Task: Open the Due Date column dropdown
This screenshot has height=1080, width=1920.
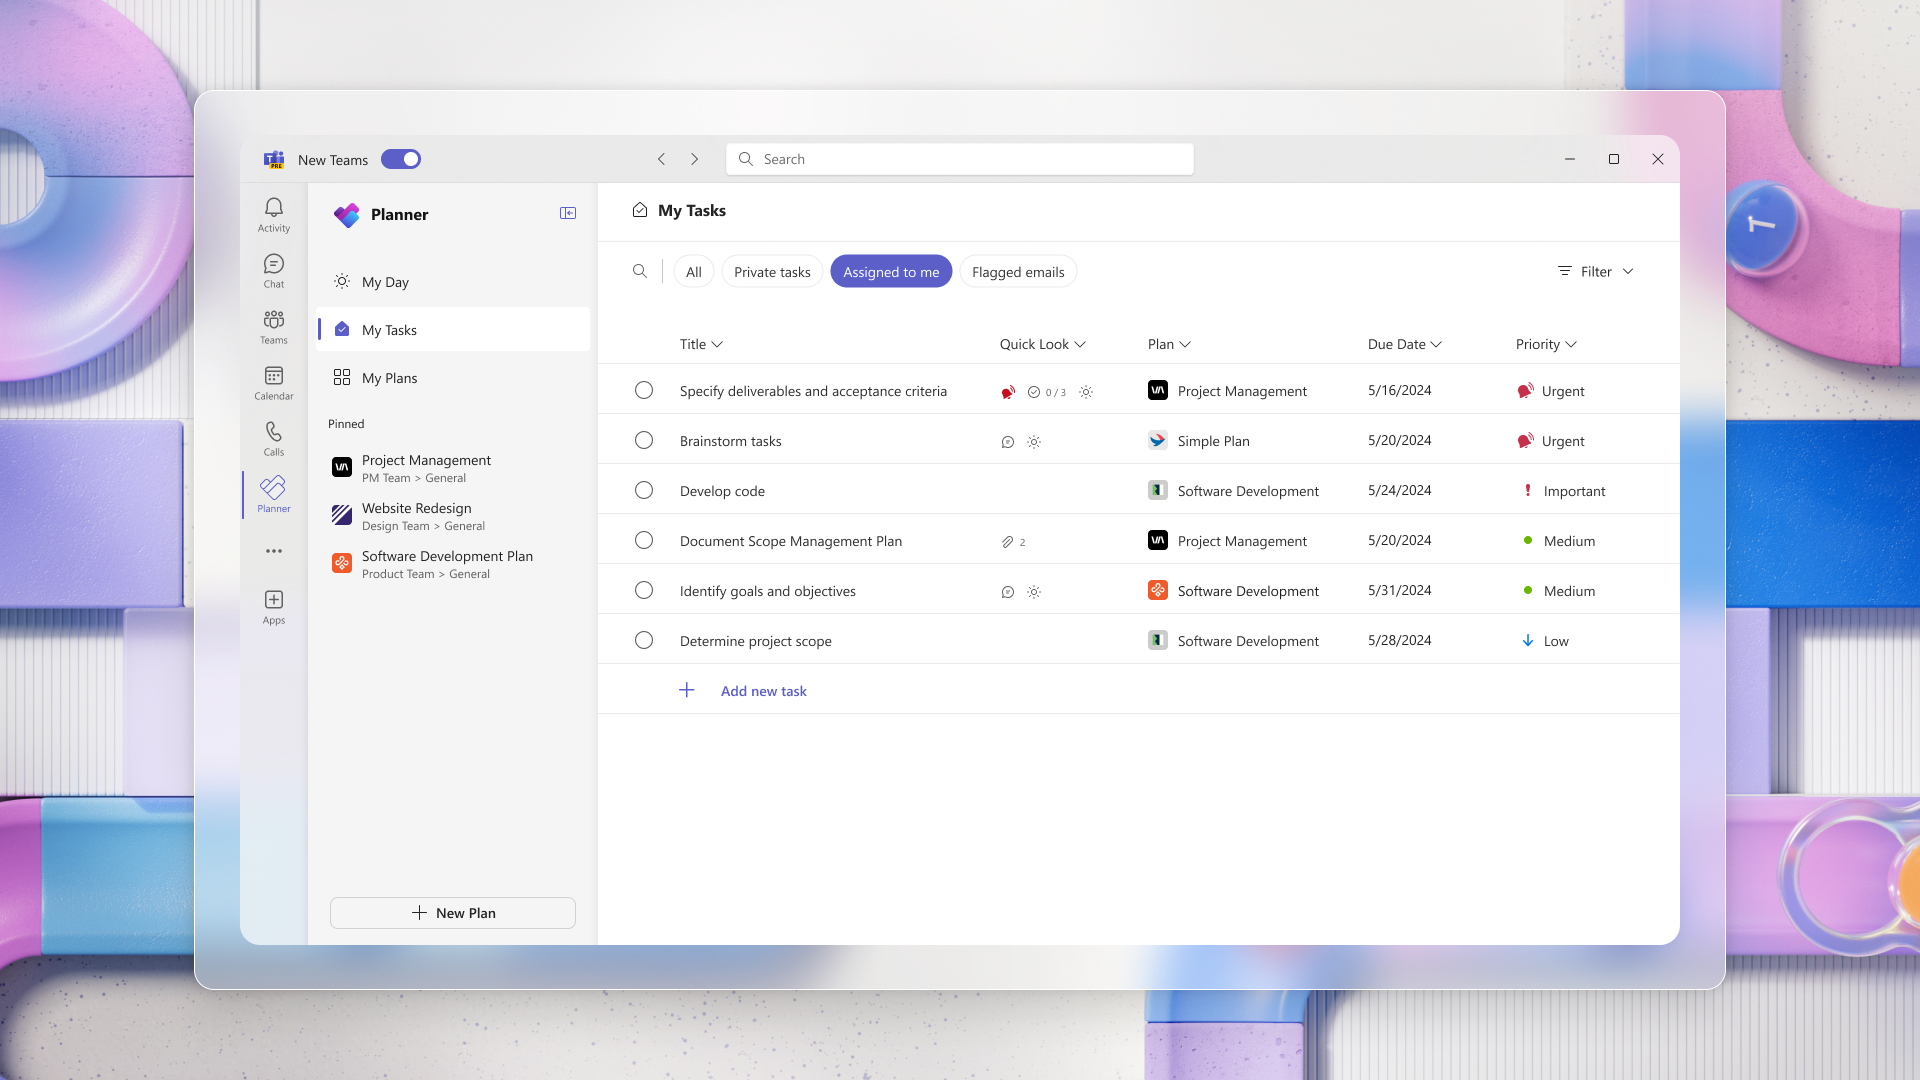Action: pyautogui.click(x=1404, y=344)
